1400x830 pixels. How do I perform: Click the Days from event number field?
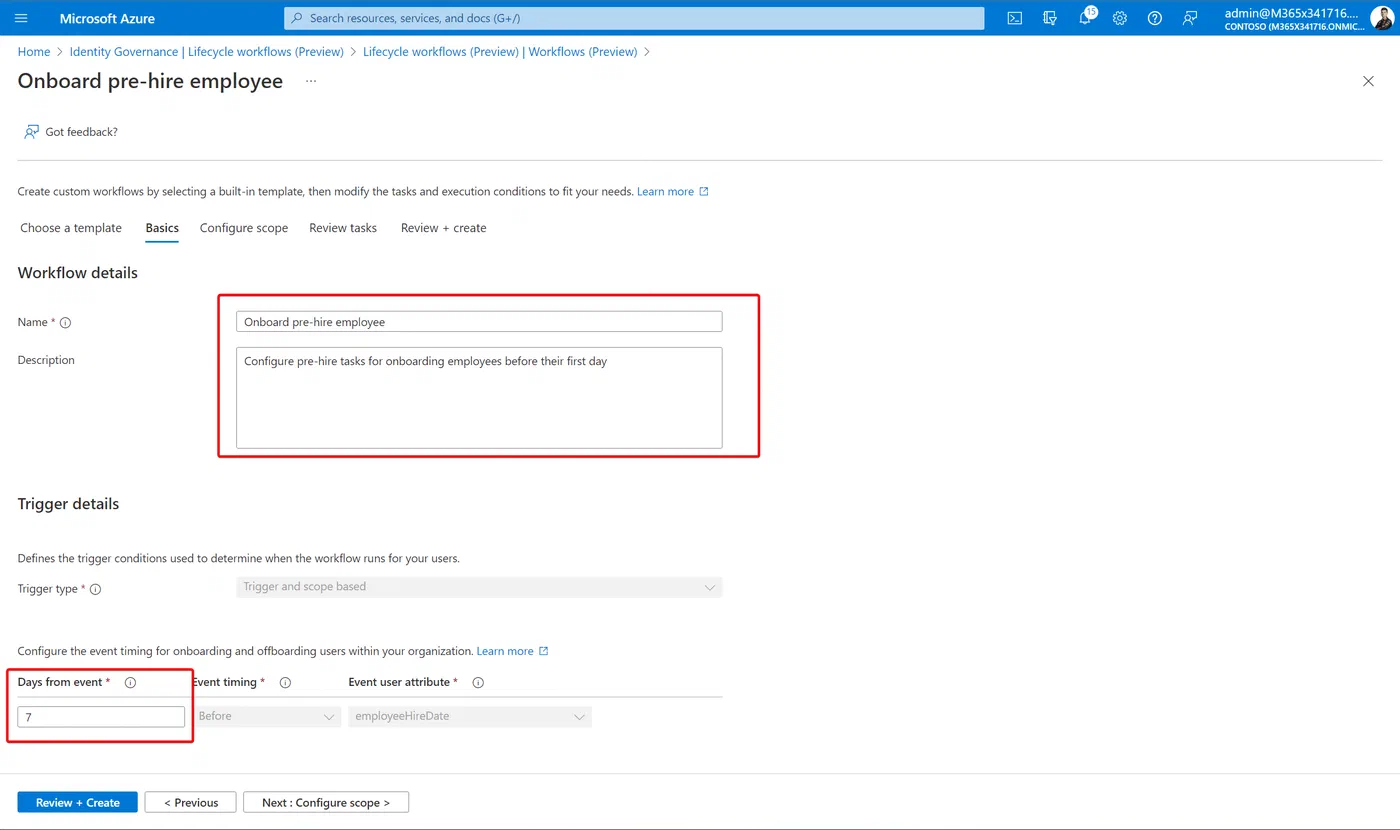(x=101, y=717)
